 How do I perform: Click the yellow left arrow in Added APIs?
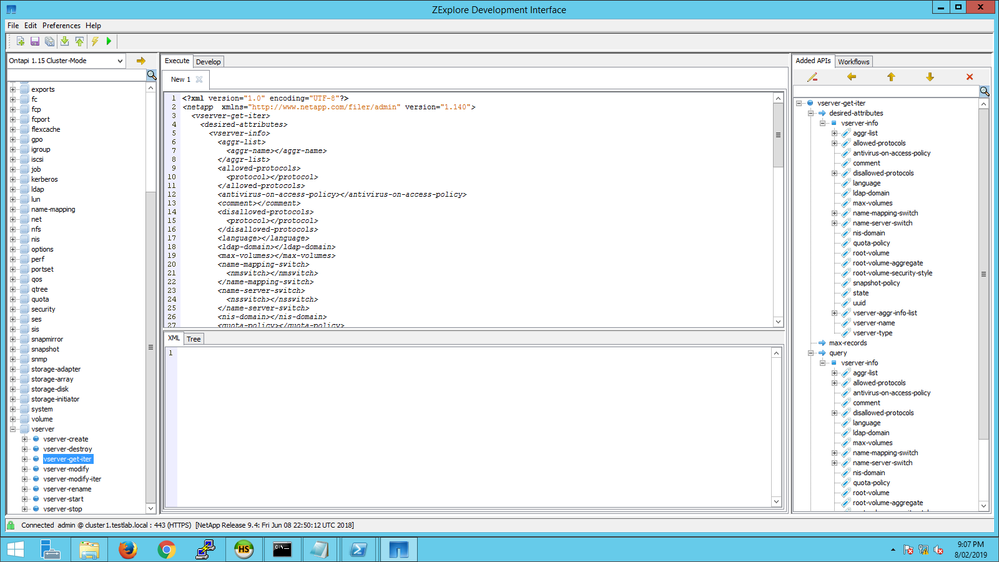[x=851, y=76]
